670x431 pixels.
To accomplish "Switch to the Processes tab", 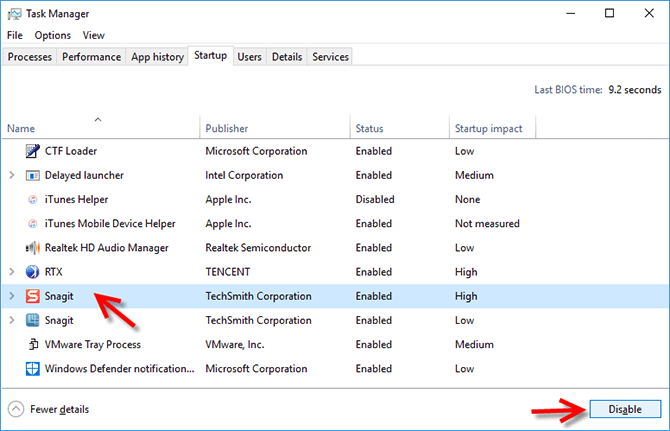I will 29,57.
